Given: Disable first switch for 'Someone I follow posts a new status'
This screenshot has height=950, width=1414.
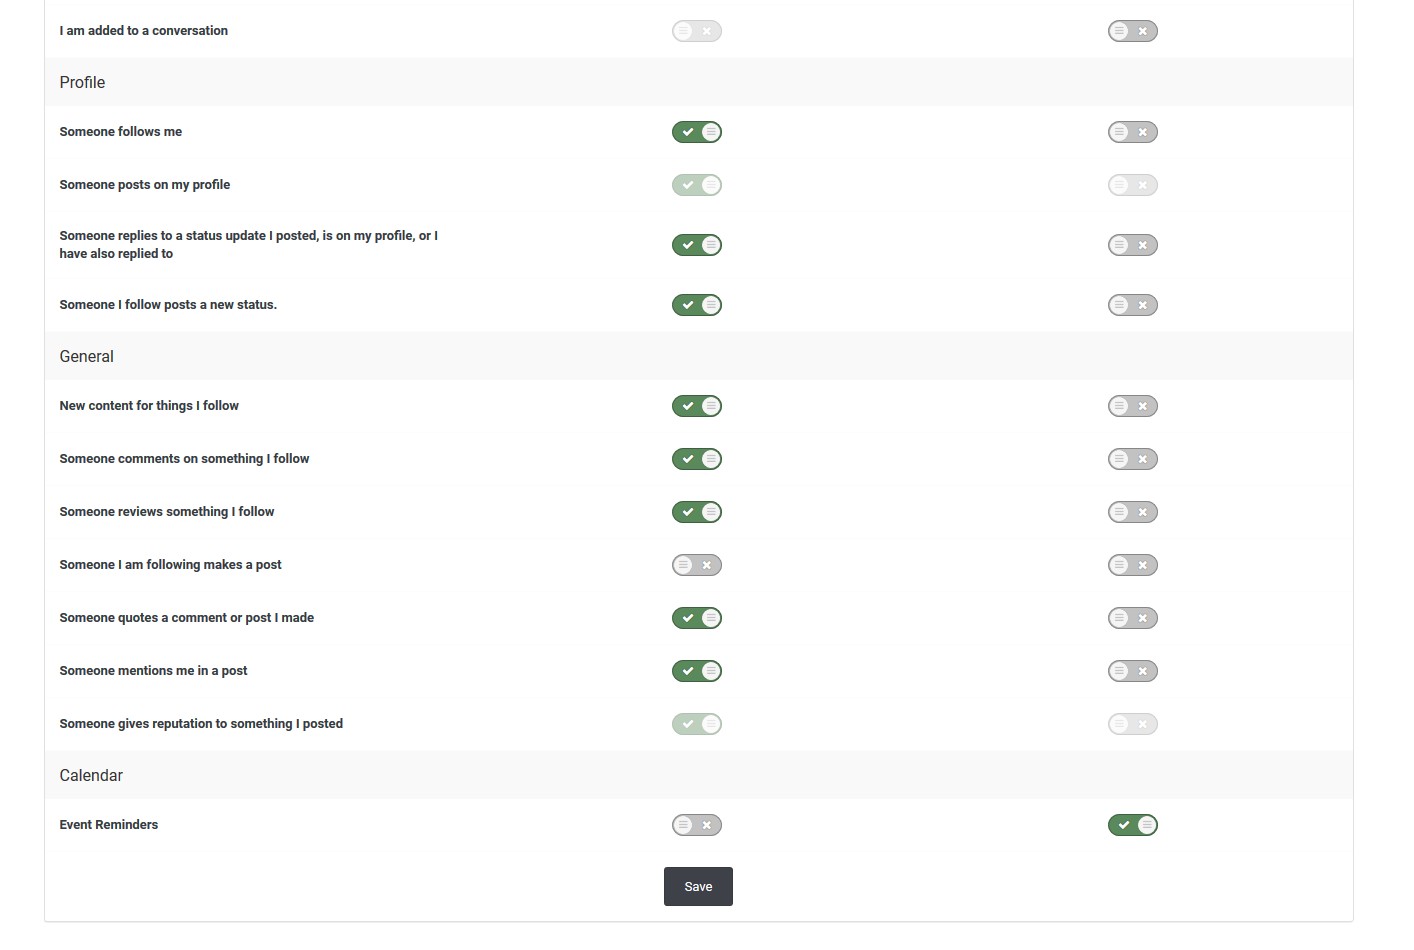Looking at the screenshot, I should (x=697, y=305).
